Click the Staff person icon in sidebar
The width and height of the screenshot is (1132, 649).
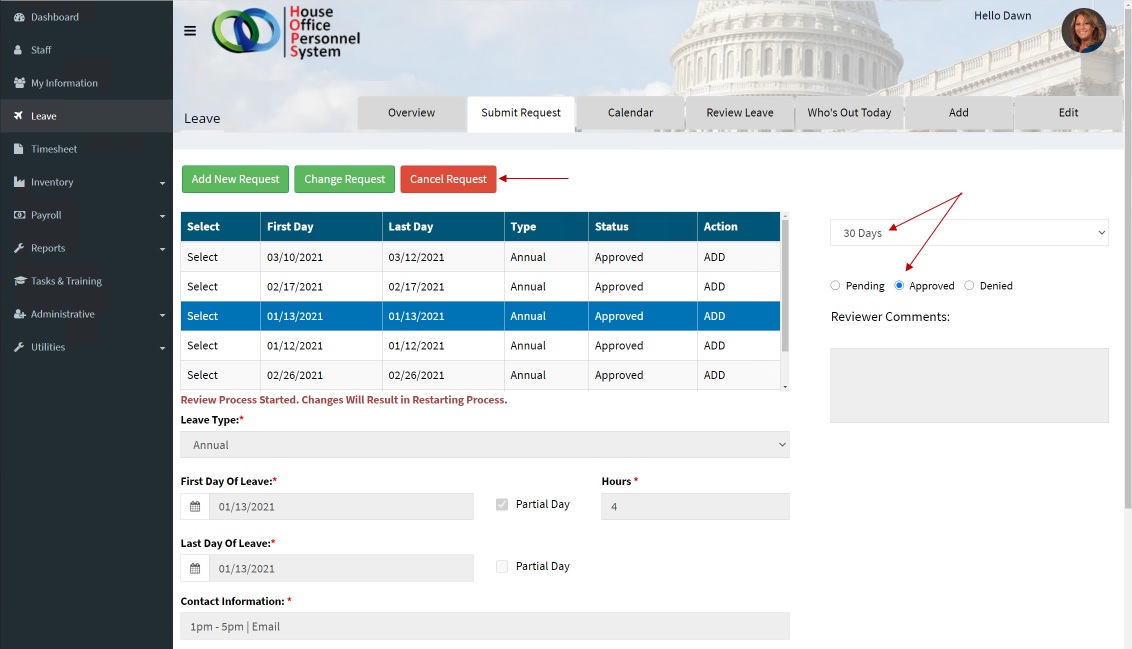point(19,50)
